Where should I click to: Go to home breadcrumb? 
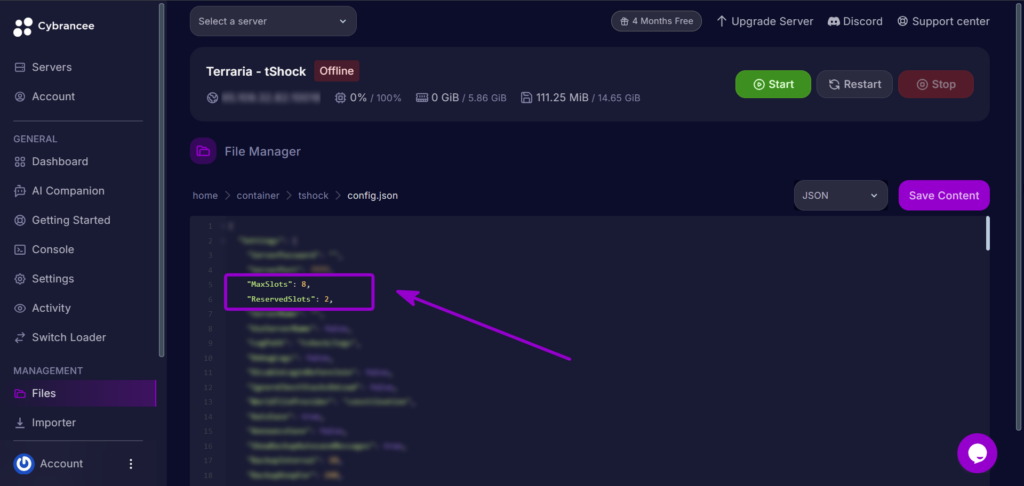point(205,195)
